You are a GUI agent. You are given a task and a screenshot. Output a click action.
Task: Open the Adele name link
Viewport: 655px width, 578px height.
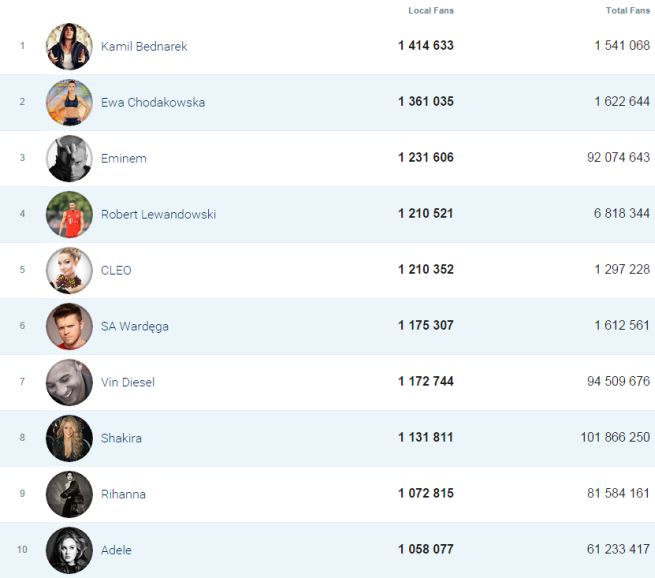pos(116,551)
